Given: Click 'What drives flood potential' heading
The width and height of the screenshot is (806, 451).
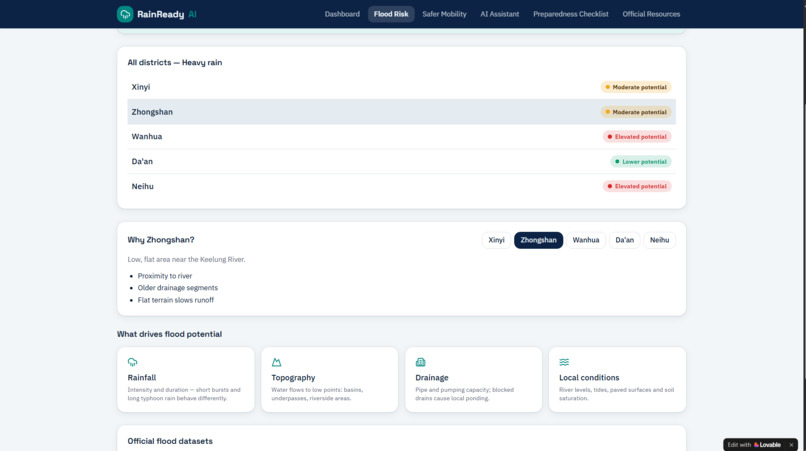Looking at the screenshot, I should pyautogui.click(x=169, y=334).
